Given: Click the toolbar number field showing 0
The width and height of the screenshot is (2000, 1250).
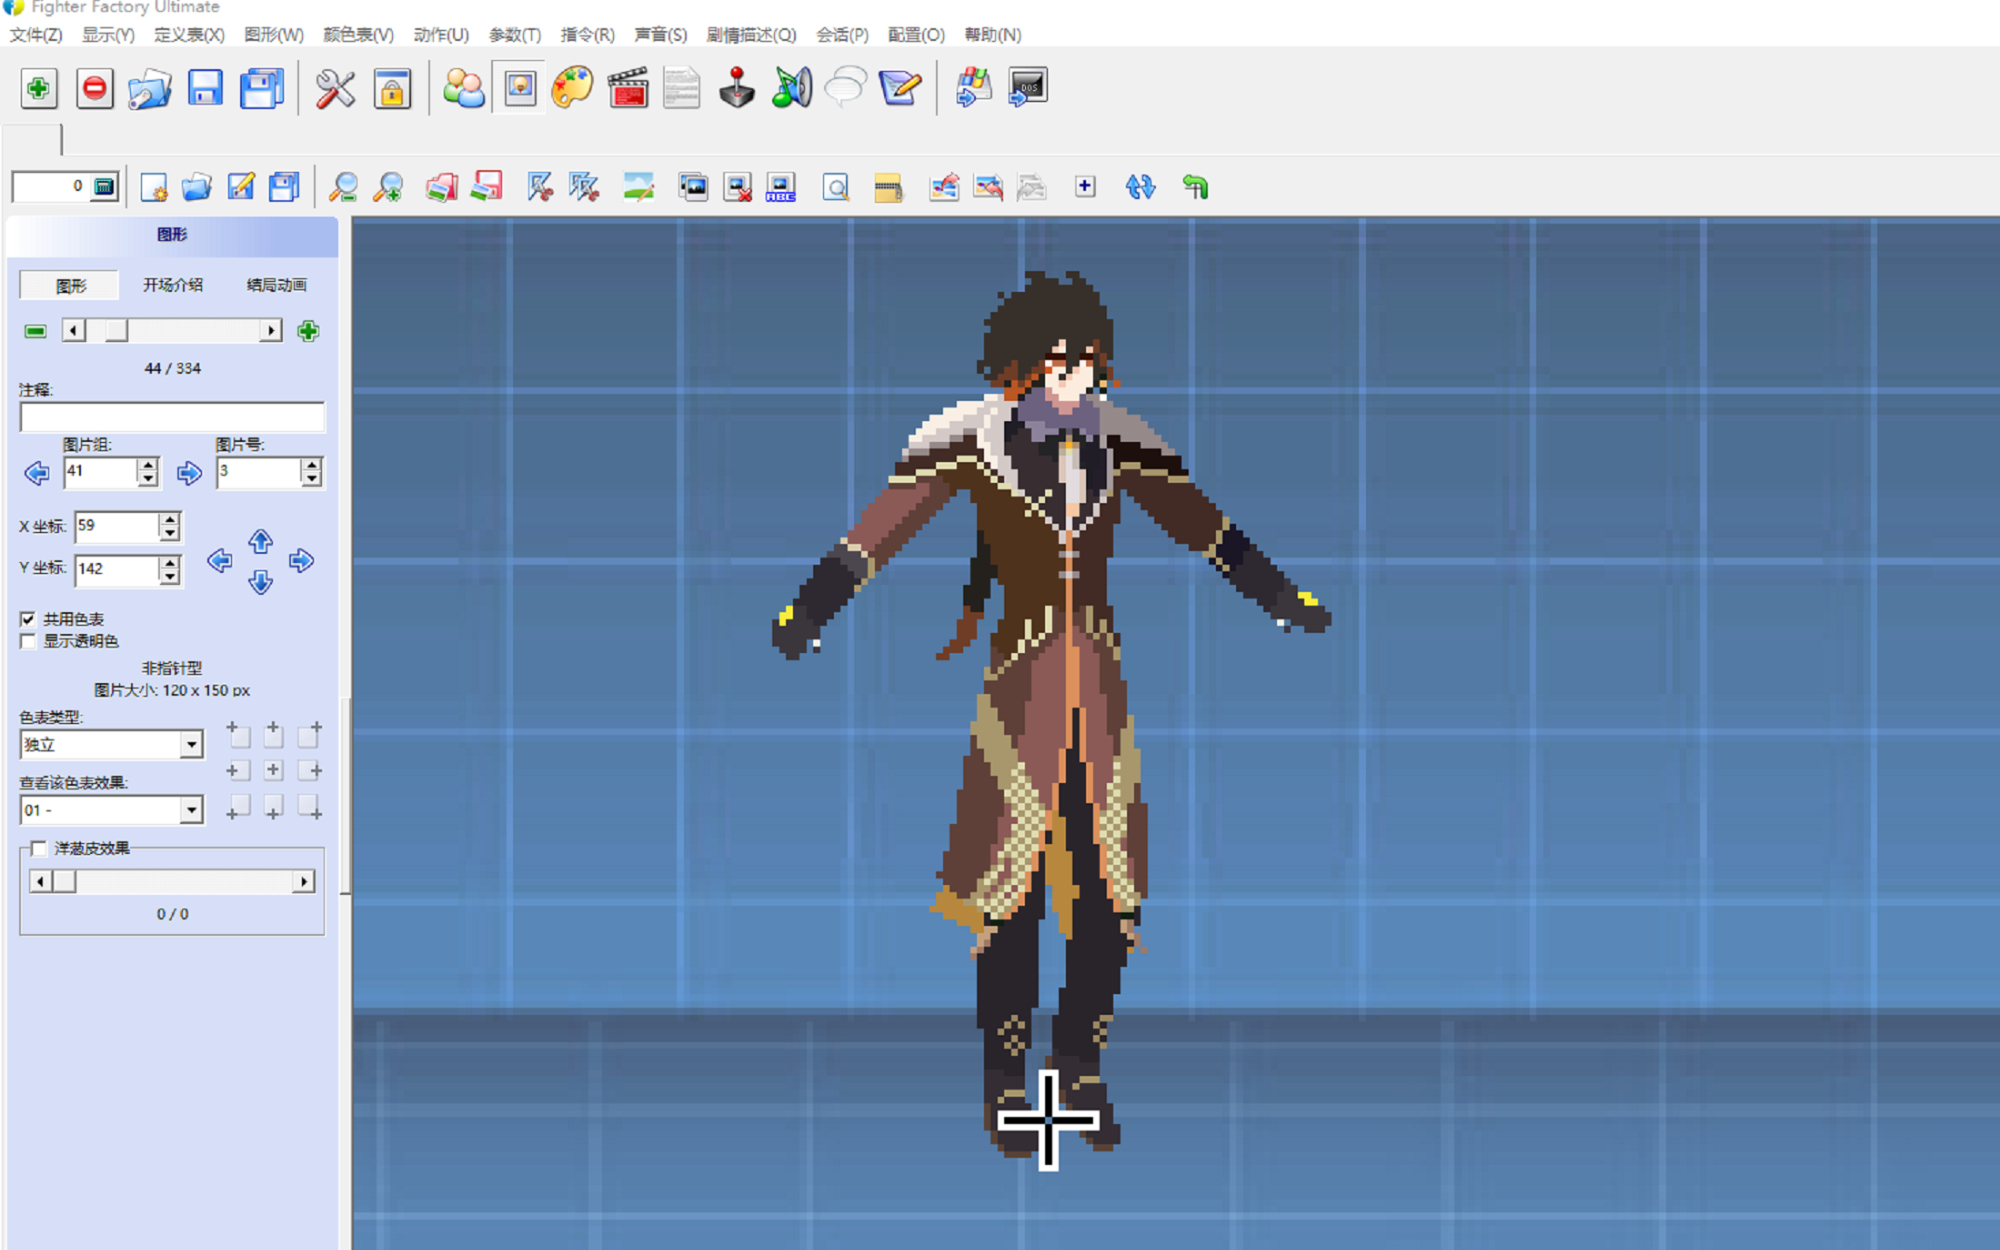Looking at the screenshot, I should [50, 187].
